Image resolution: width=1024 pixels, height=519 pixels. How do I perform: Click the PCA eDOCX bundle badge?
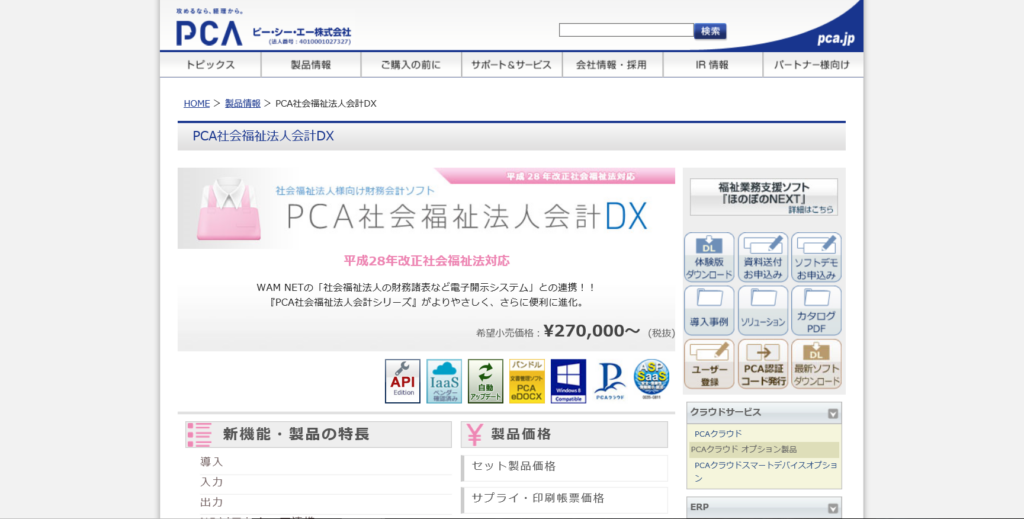click(x=527, y=381)
